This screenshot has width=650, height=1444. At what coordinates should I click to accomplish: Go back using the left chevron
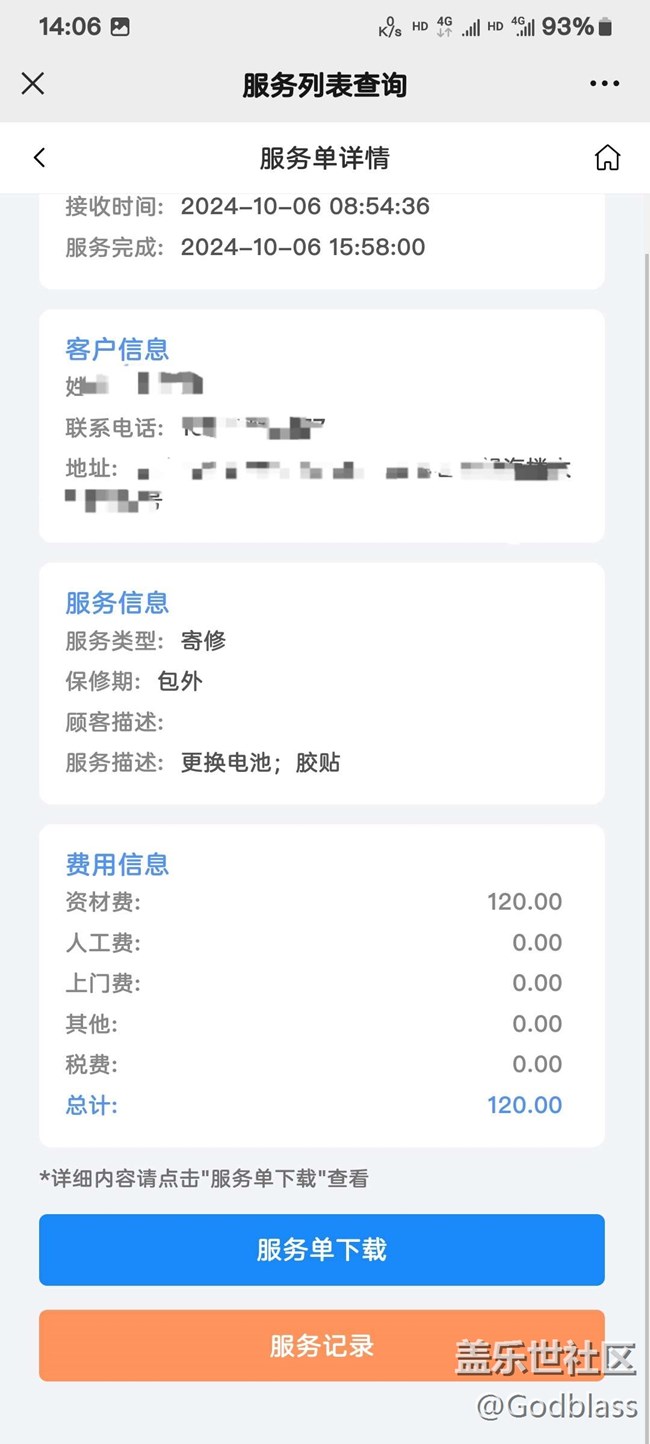click(40, 158)
